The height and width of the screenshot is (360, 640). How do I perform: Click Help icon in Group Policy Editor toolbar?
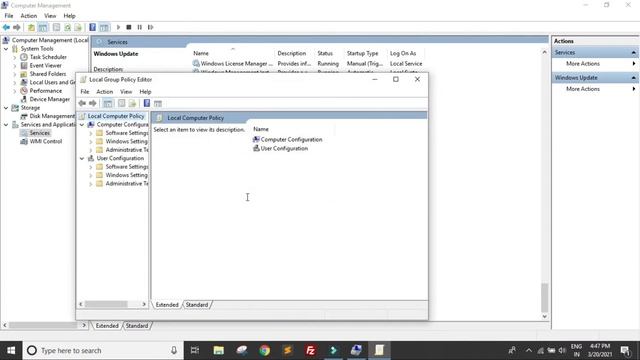click(x=147, y=103)
